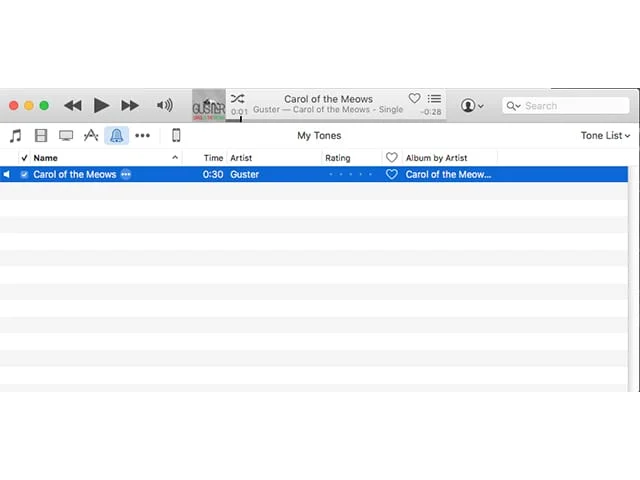Switch to the Movies library icon
640x480 pixels.
tap(41, 136)
